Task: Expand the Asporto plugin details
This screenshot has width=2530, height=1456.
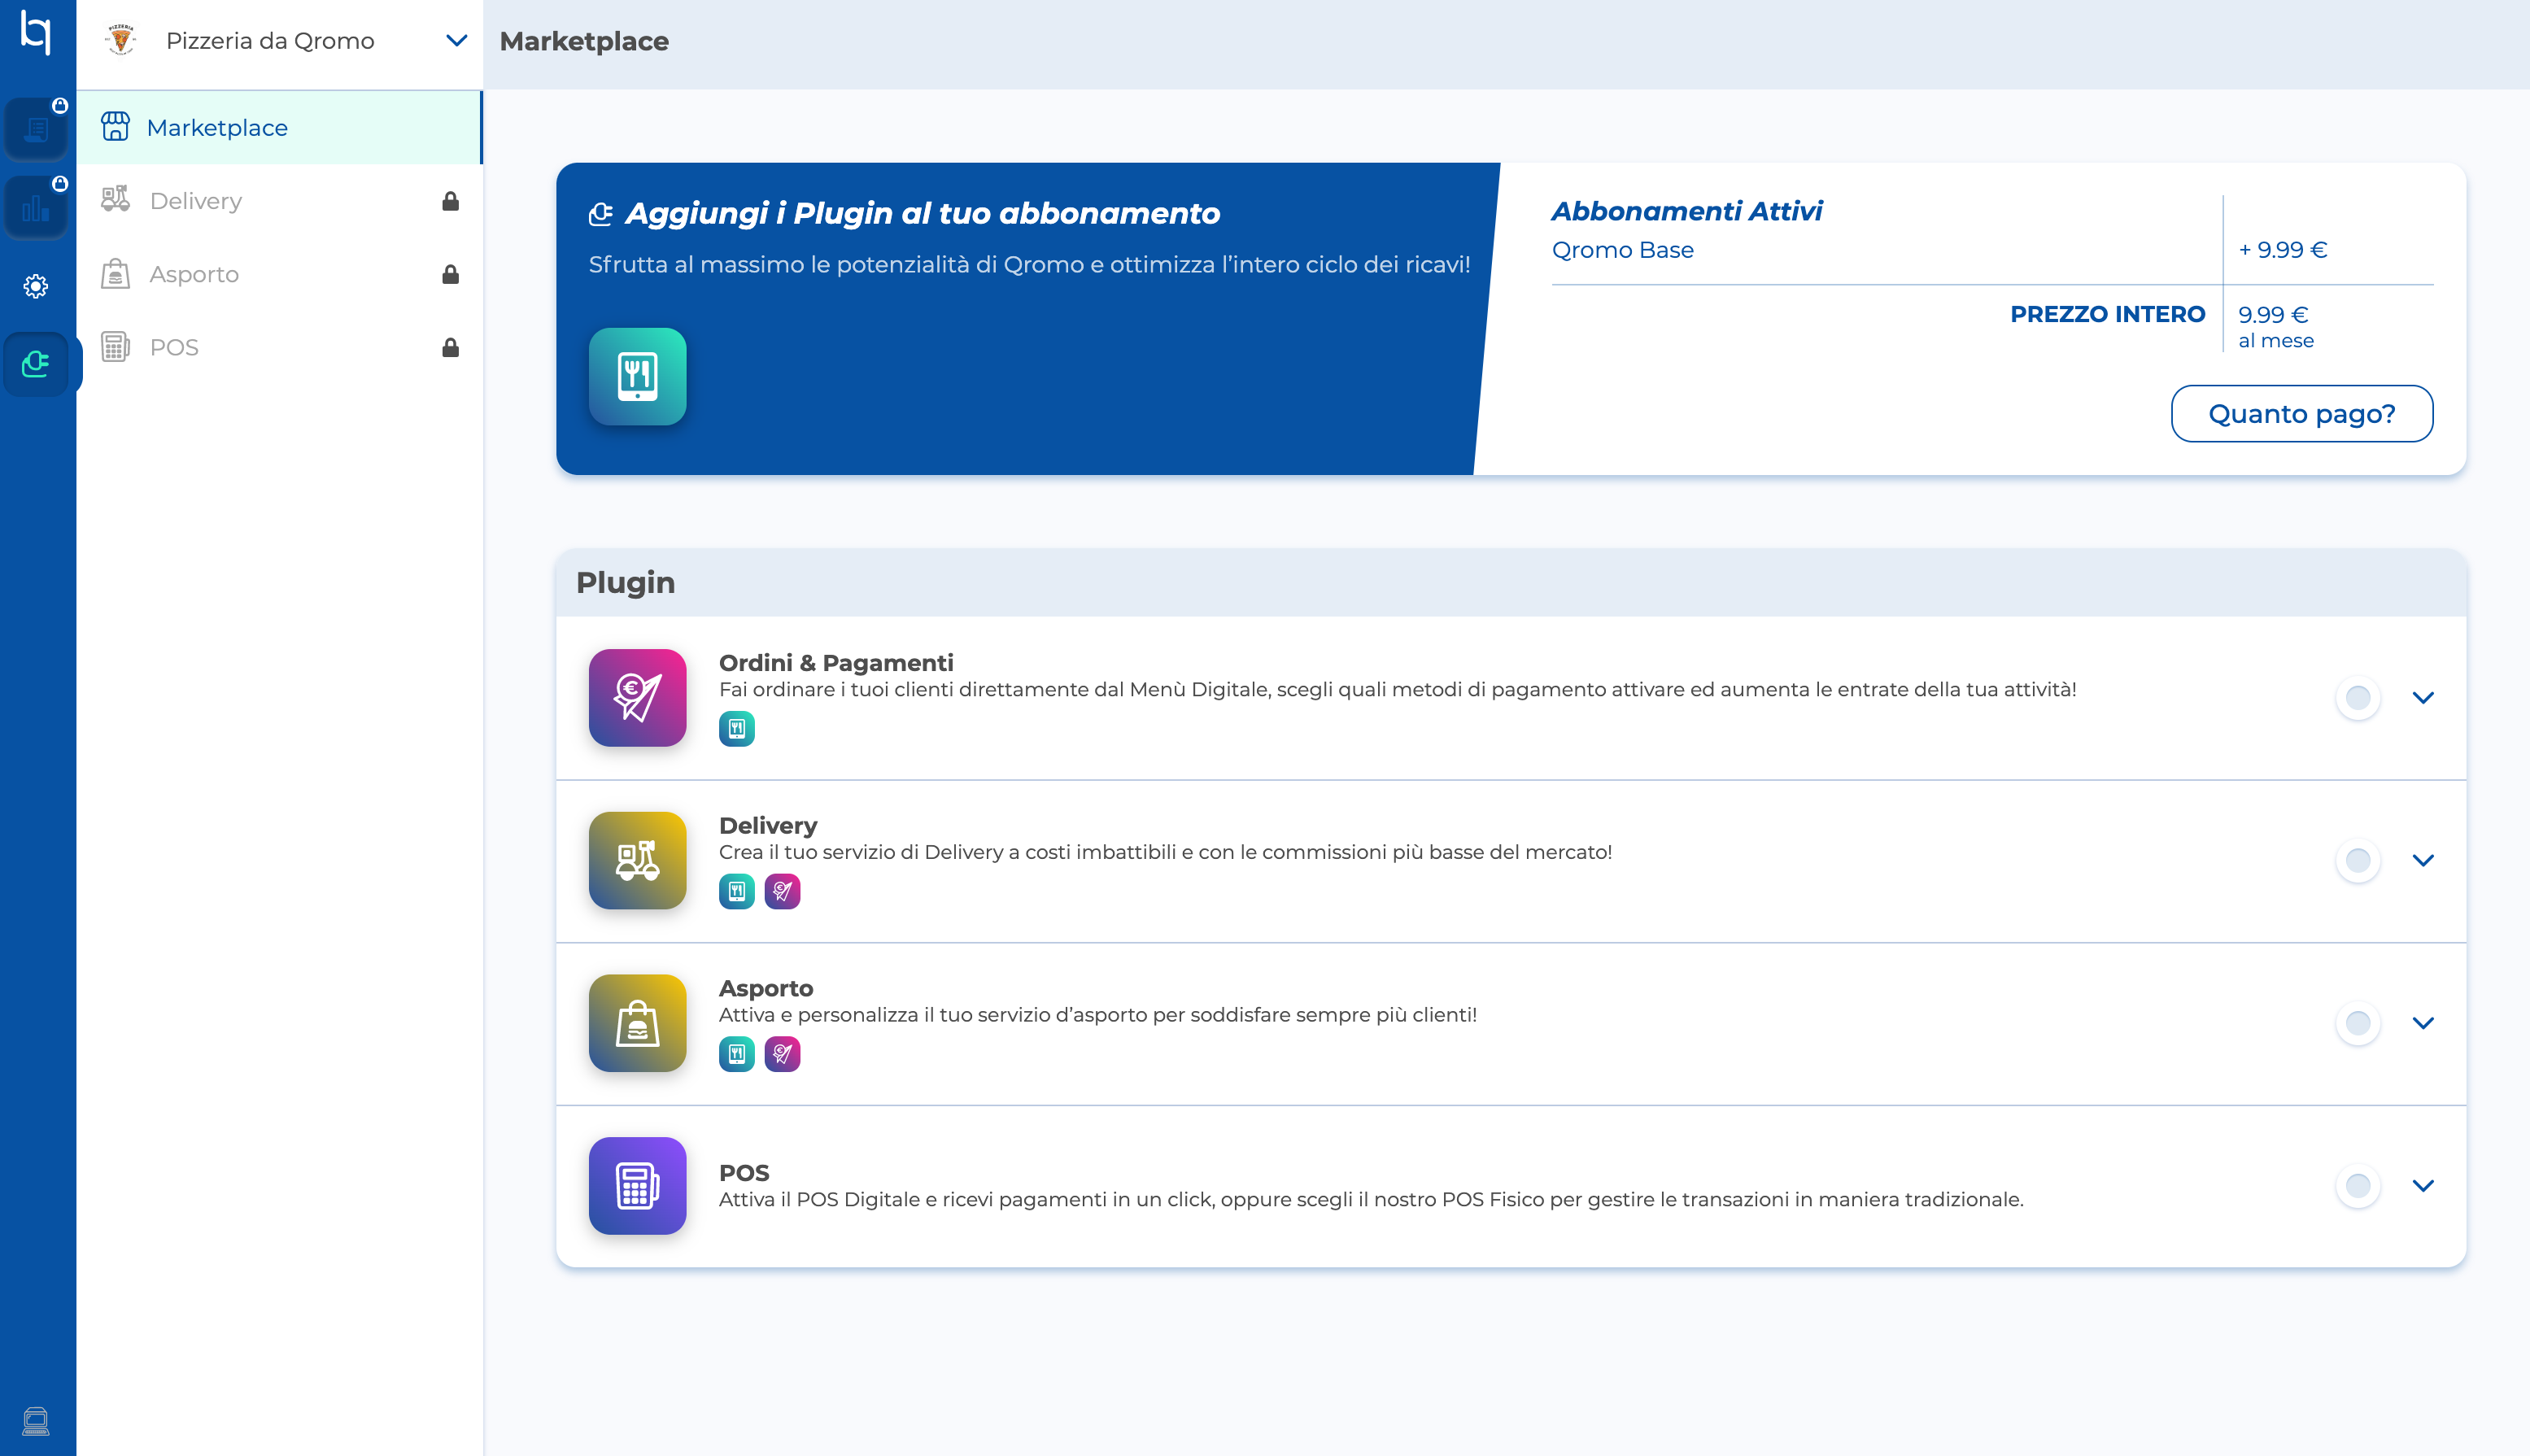Action: point(2422,1023)
